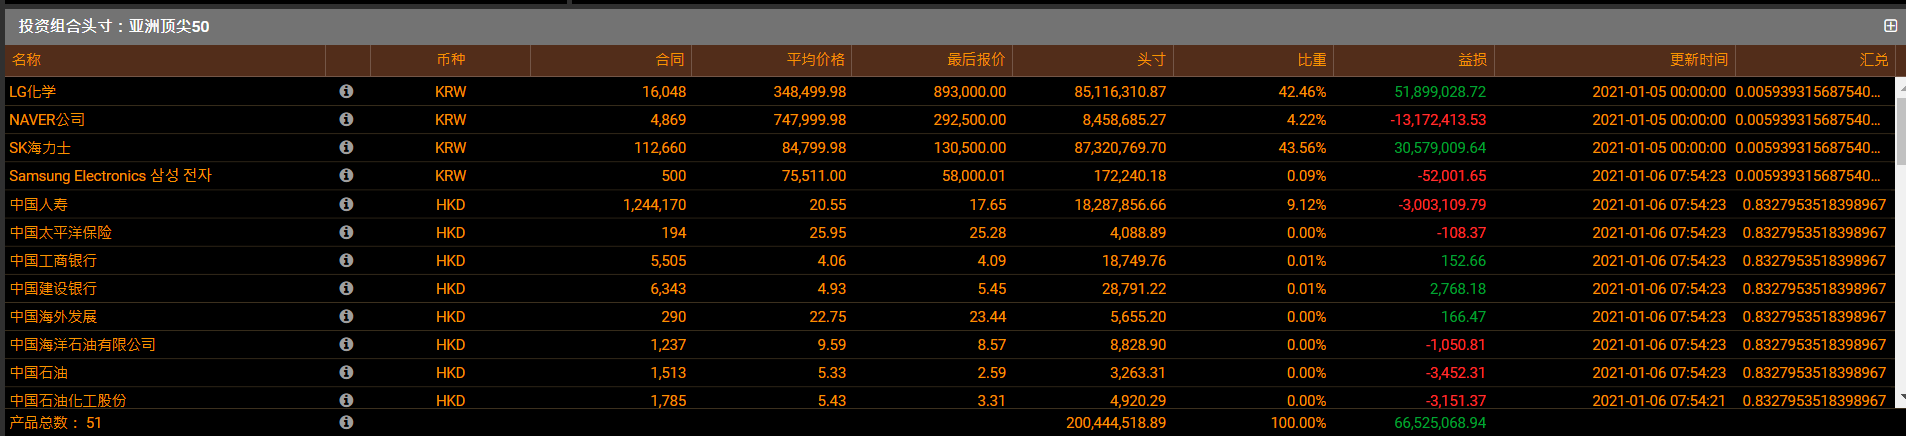Screen dimensions: 1906x436
Task: Open info icon beside 产品总数 total
Action: [346, 422]
